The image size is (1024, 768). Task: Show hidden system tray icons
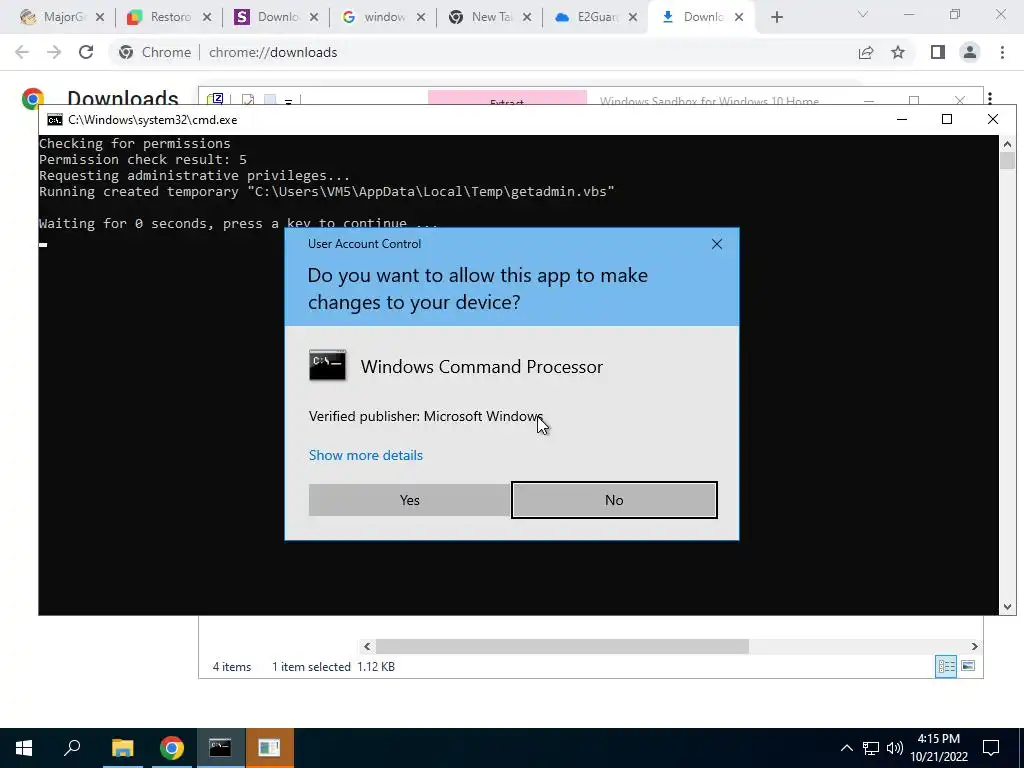click(846, 748)
